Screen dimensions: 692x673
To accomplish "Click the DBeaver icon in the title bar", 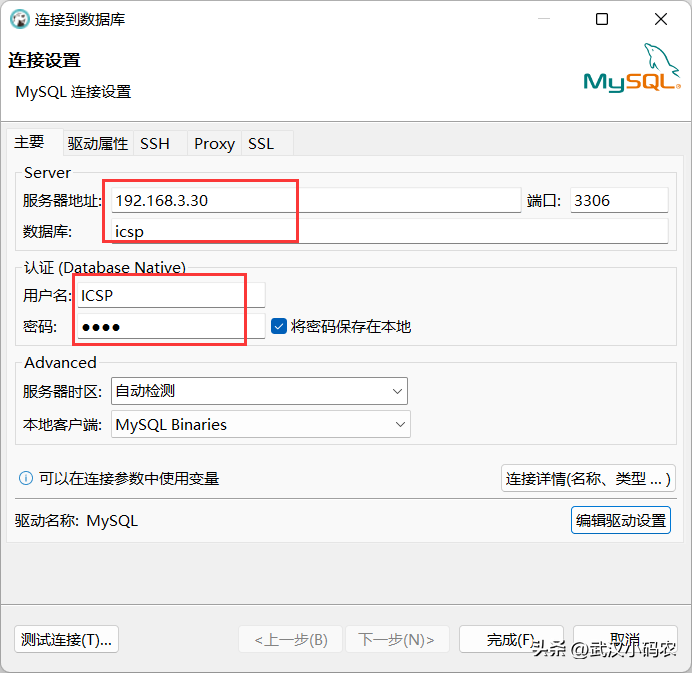I will tap(19, 20).
